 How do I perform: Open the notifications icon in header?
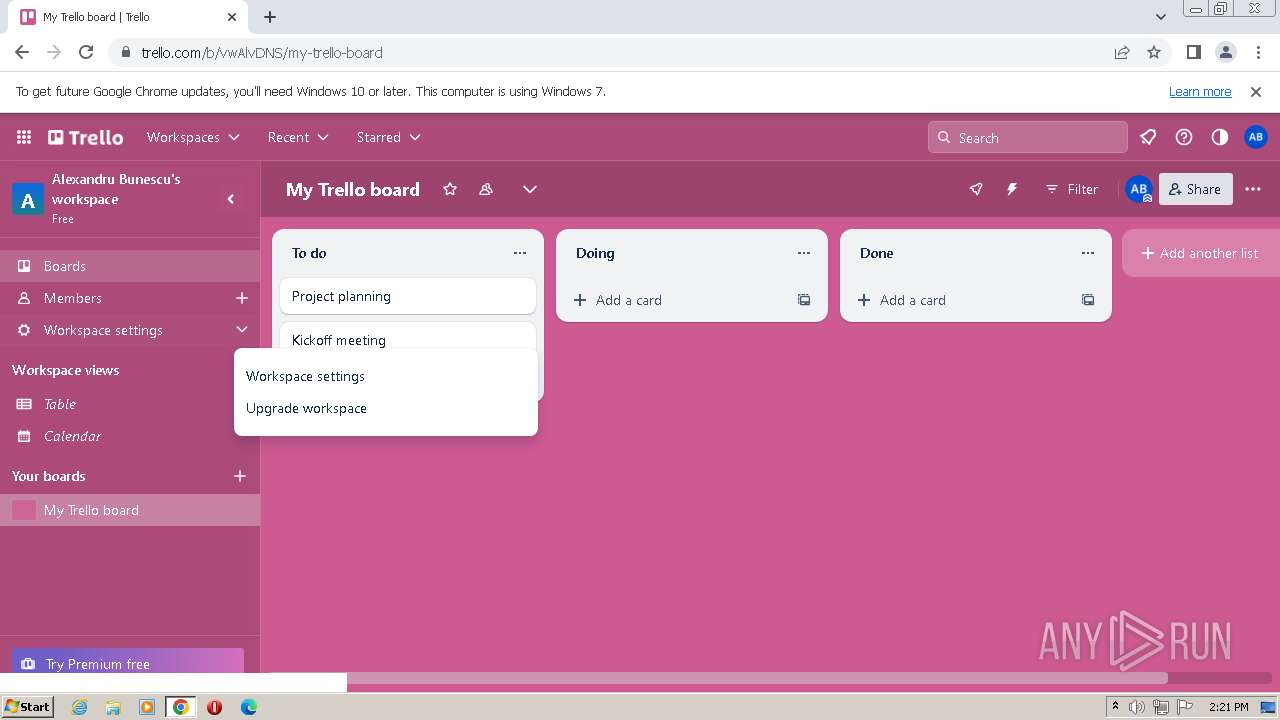(1148, 137)
